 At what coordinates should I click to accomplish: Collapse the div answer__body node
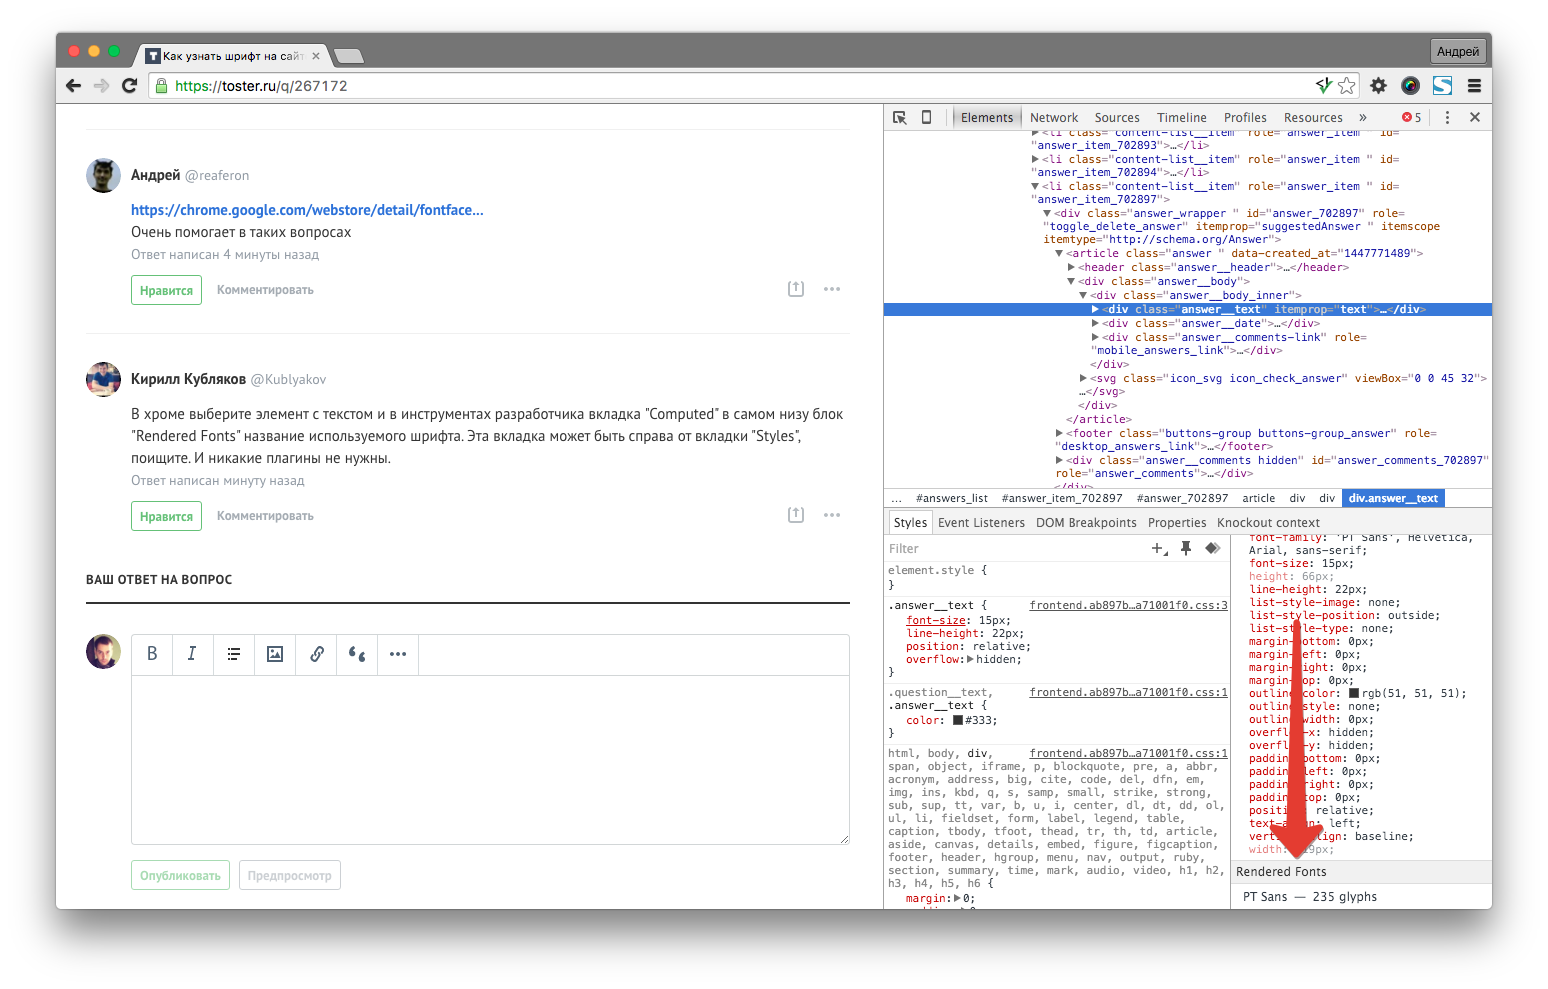tap(1071, 281)
